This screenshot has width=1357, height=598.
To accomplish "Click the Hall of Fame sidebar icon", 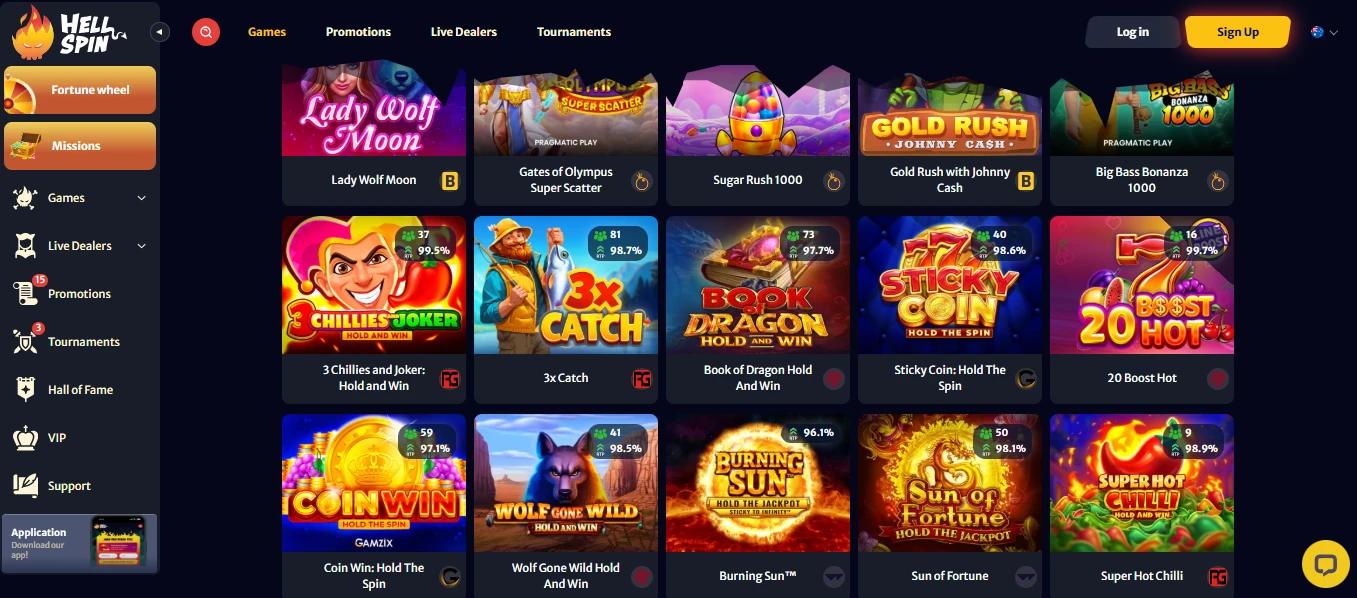I will pos(26,390).
